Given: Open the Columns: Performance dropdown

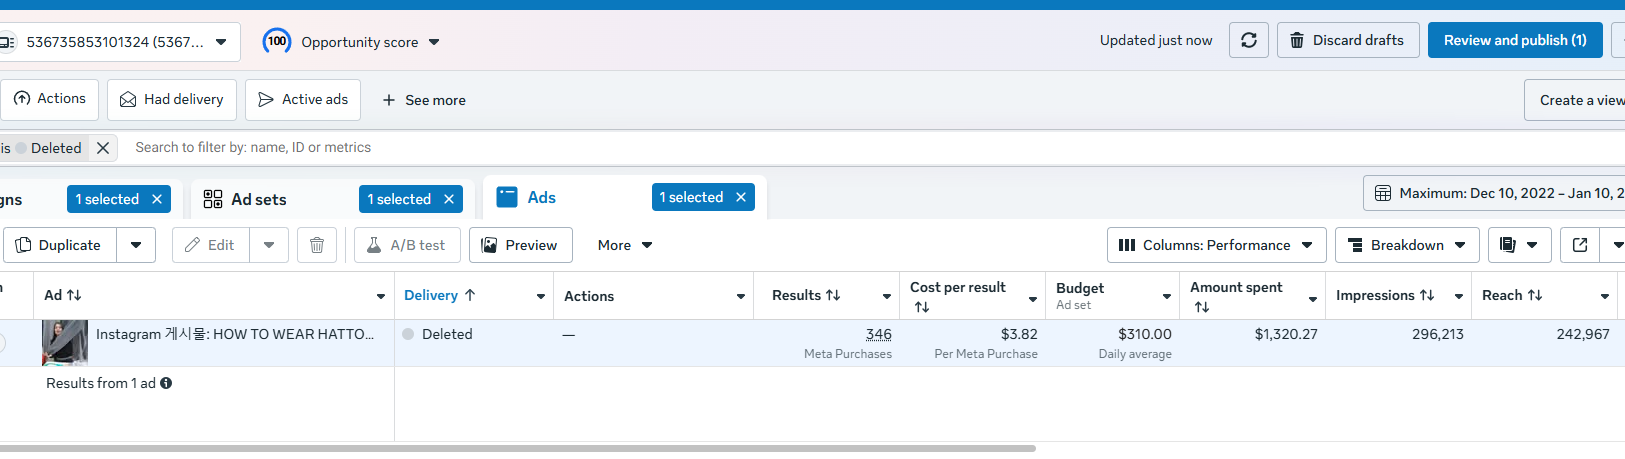Looking at the screenshot, I should pyautogui.click(x=1216, y=245).
